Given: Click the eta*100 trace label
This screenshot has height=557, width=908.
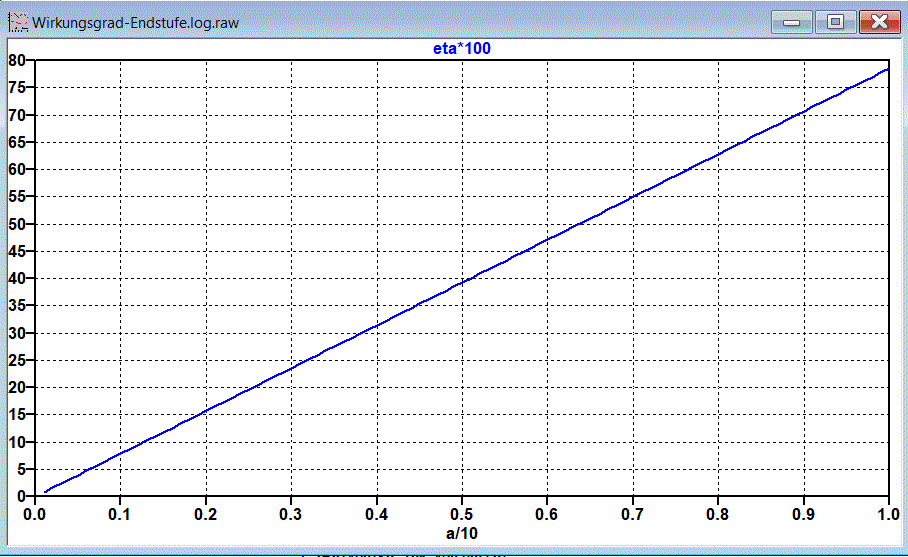Looking at the screenshot, I should point(462,48).
